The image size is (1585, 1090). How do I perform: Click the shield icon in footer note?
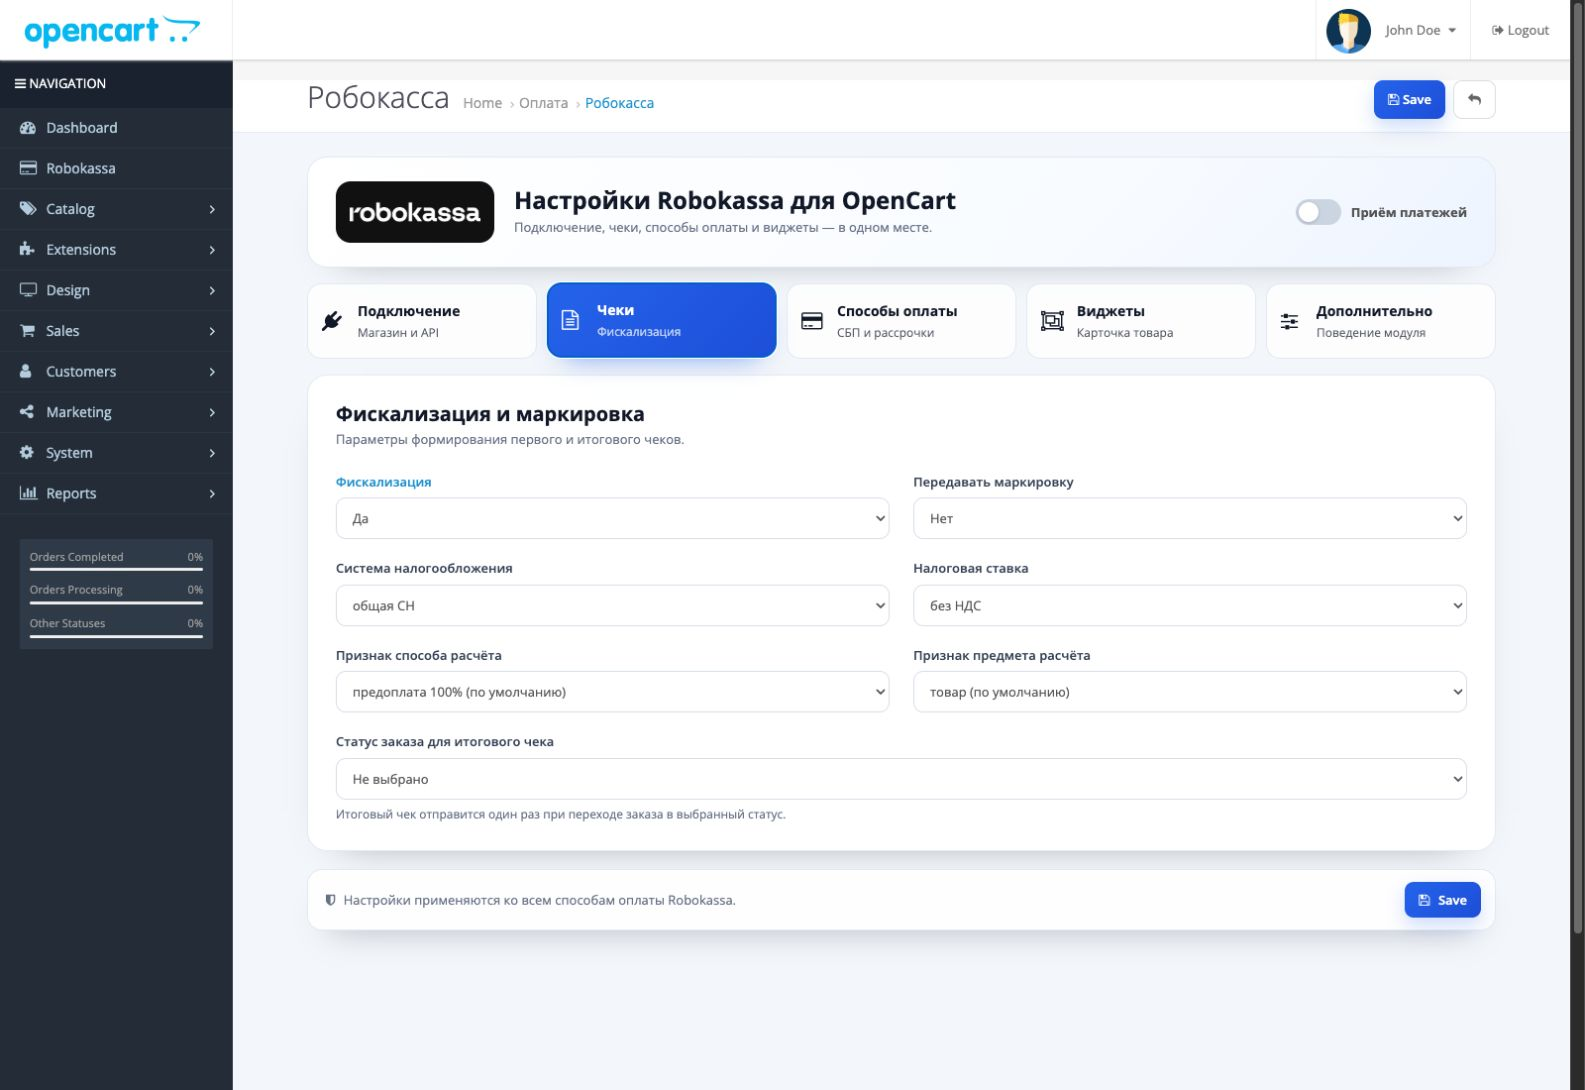pos(331,900)
